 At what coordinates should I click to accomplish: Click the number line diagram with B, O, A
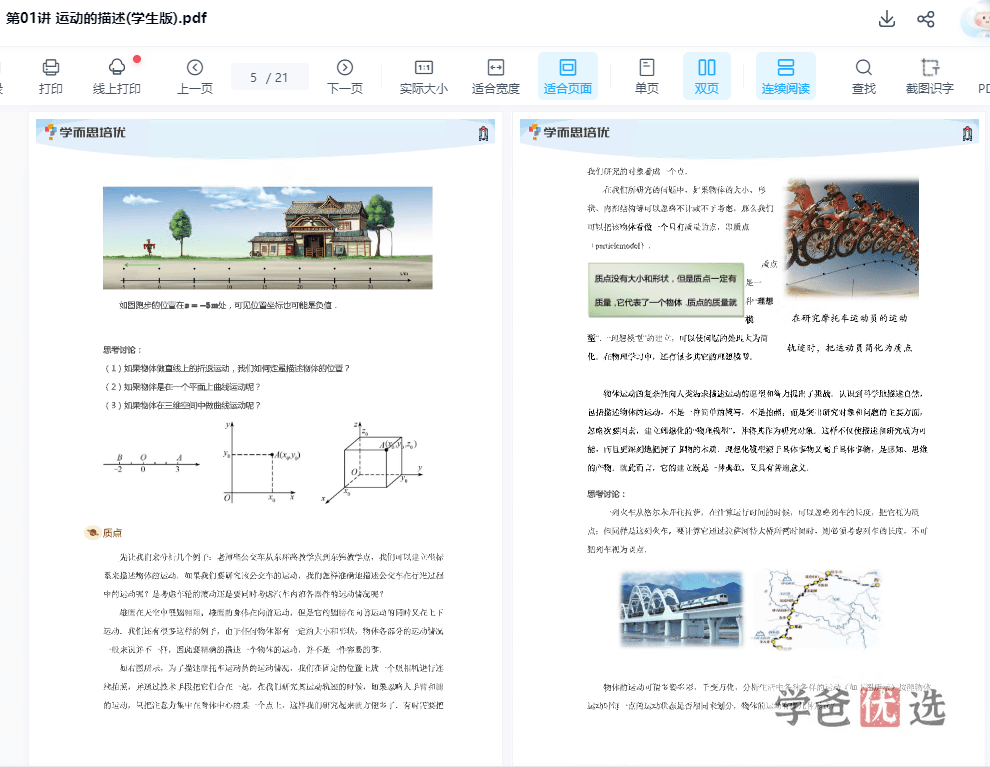pos(151,463)
